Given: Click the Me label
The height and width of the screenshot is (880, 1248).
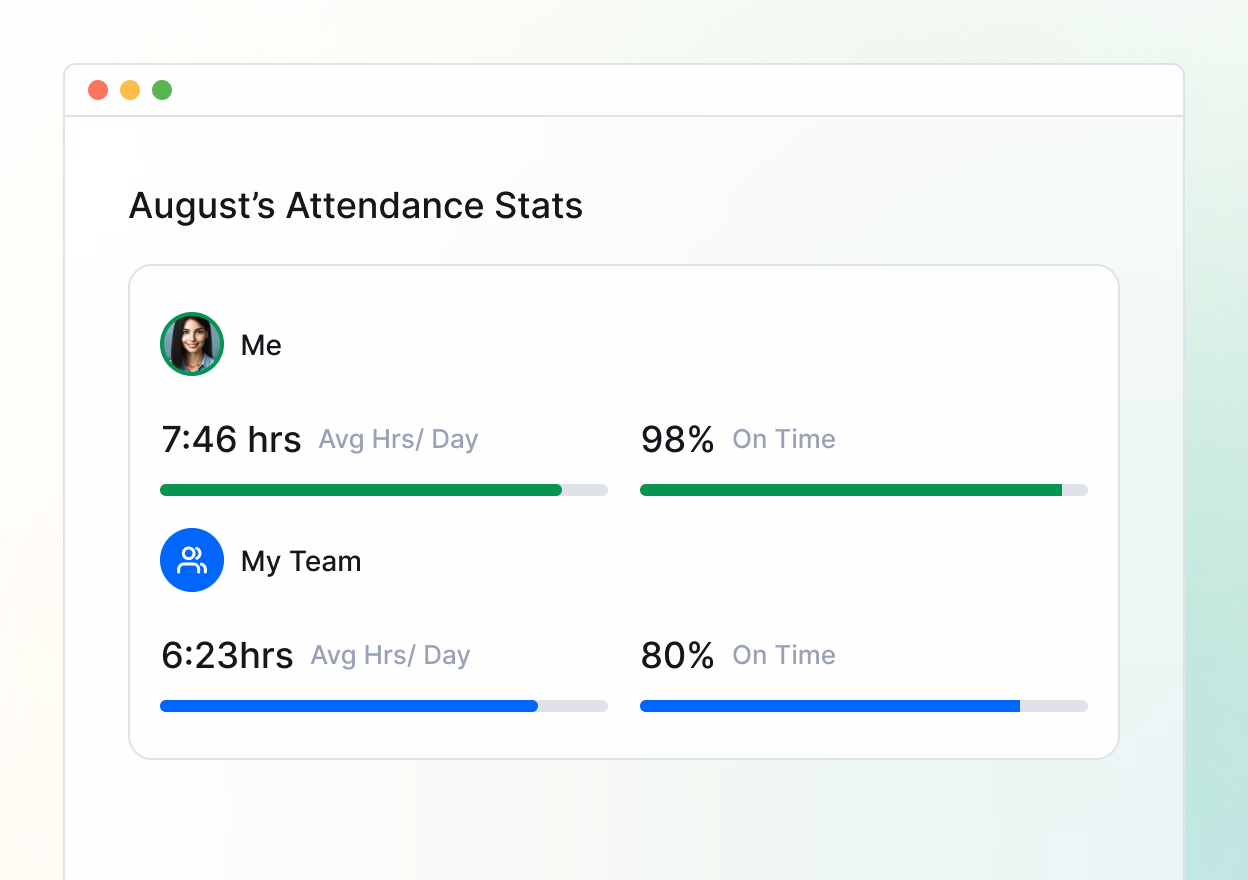Looking at the screenshot, I should tap(261, 345).
